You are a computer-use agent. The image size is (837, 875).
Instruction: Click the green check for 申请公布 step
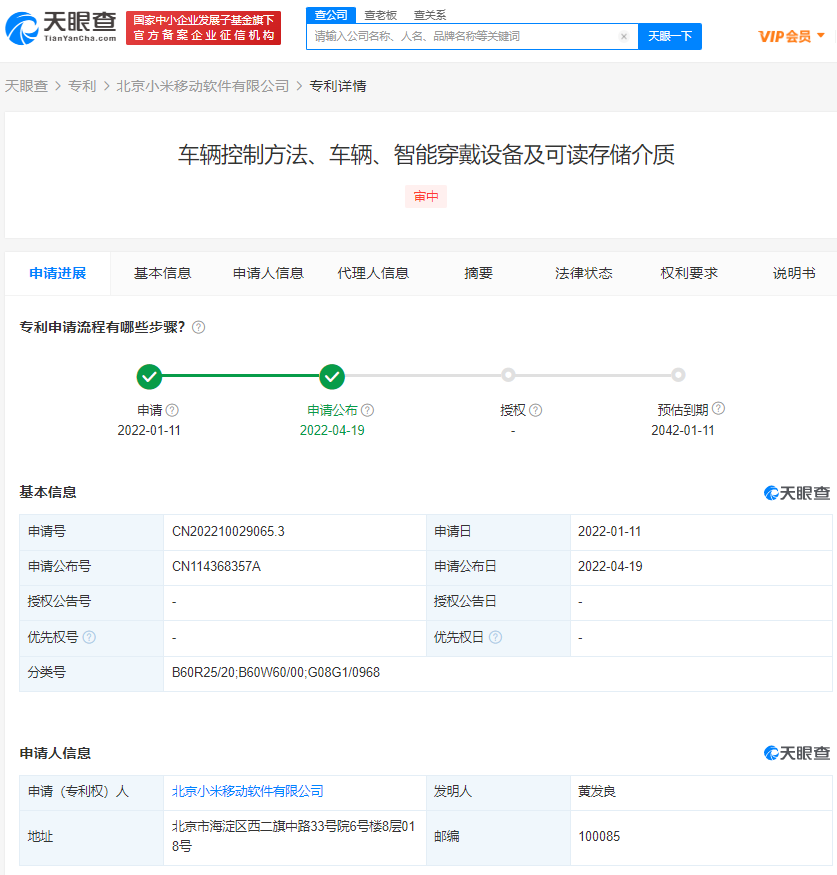pyautogui.click(x=332, y=377)
